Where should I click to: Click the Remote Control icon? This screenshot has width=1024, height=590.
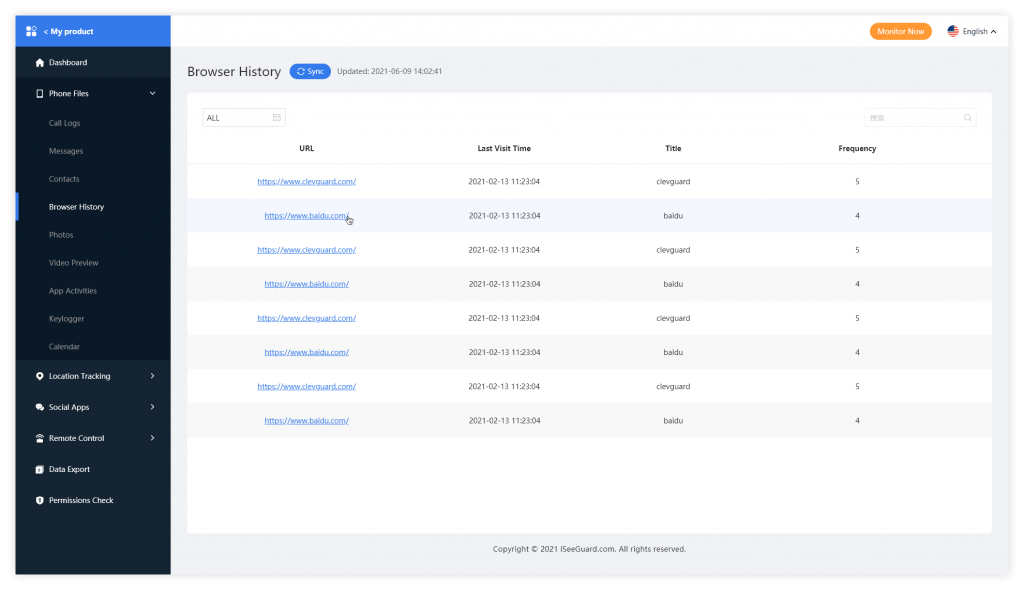coord(40,438)
